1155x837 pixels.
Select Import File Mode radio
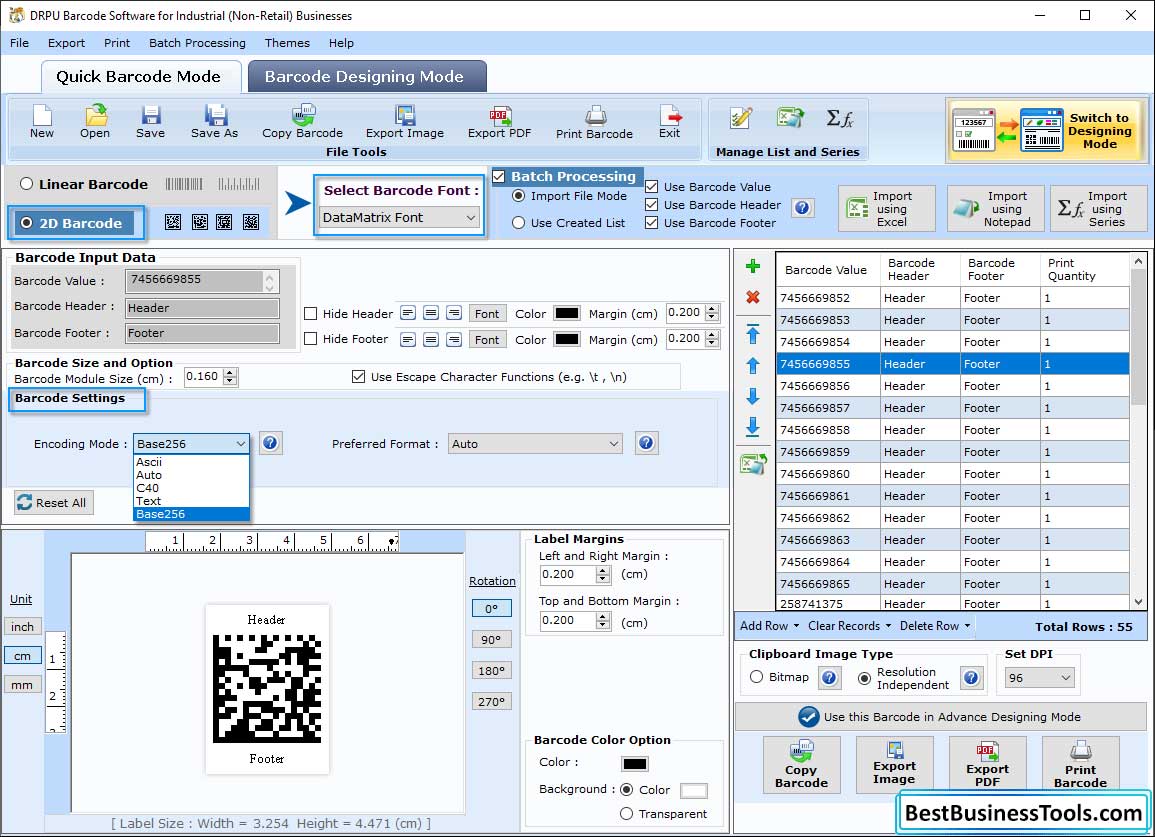(519, 195)
